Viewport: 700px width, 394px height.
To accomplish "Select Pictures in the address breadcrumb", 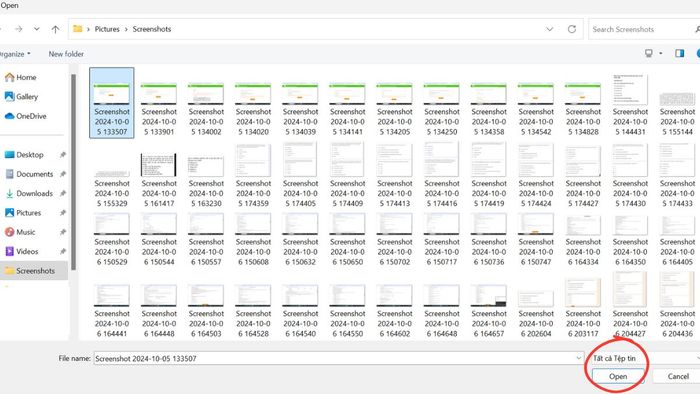I will (x=107, y=29).
